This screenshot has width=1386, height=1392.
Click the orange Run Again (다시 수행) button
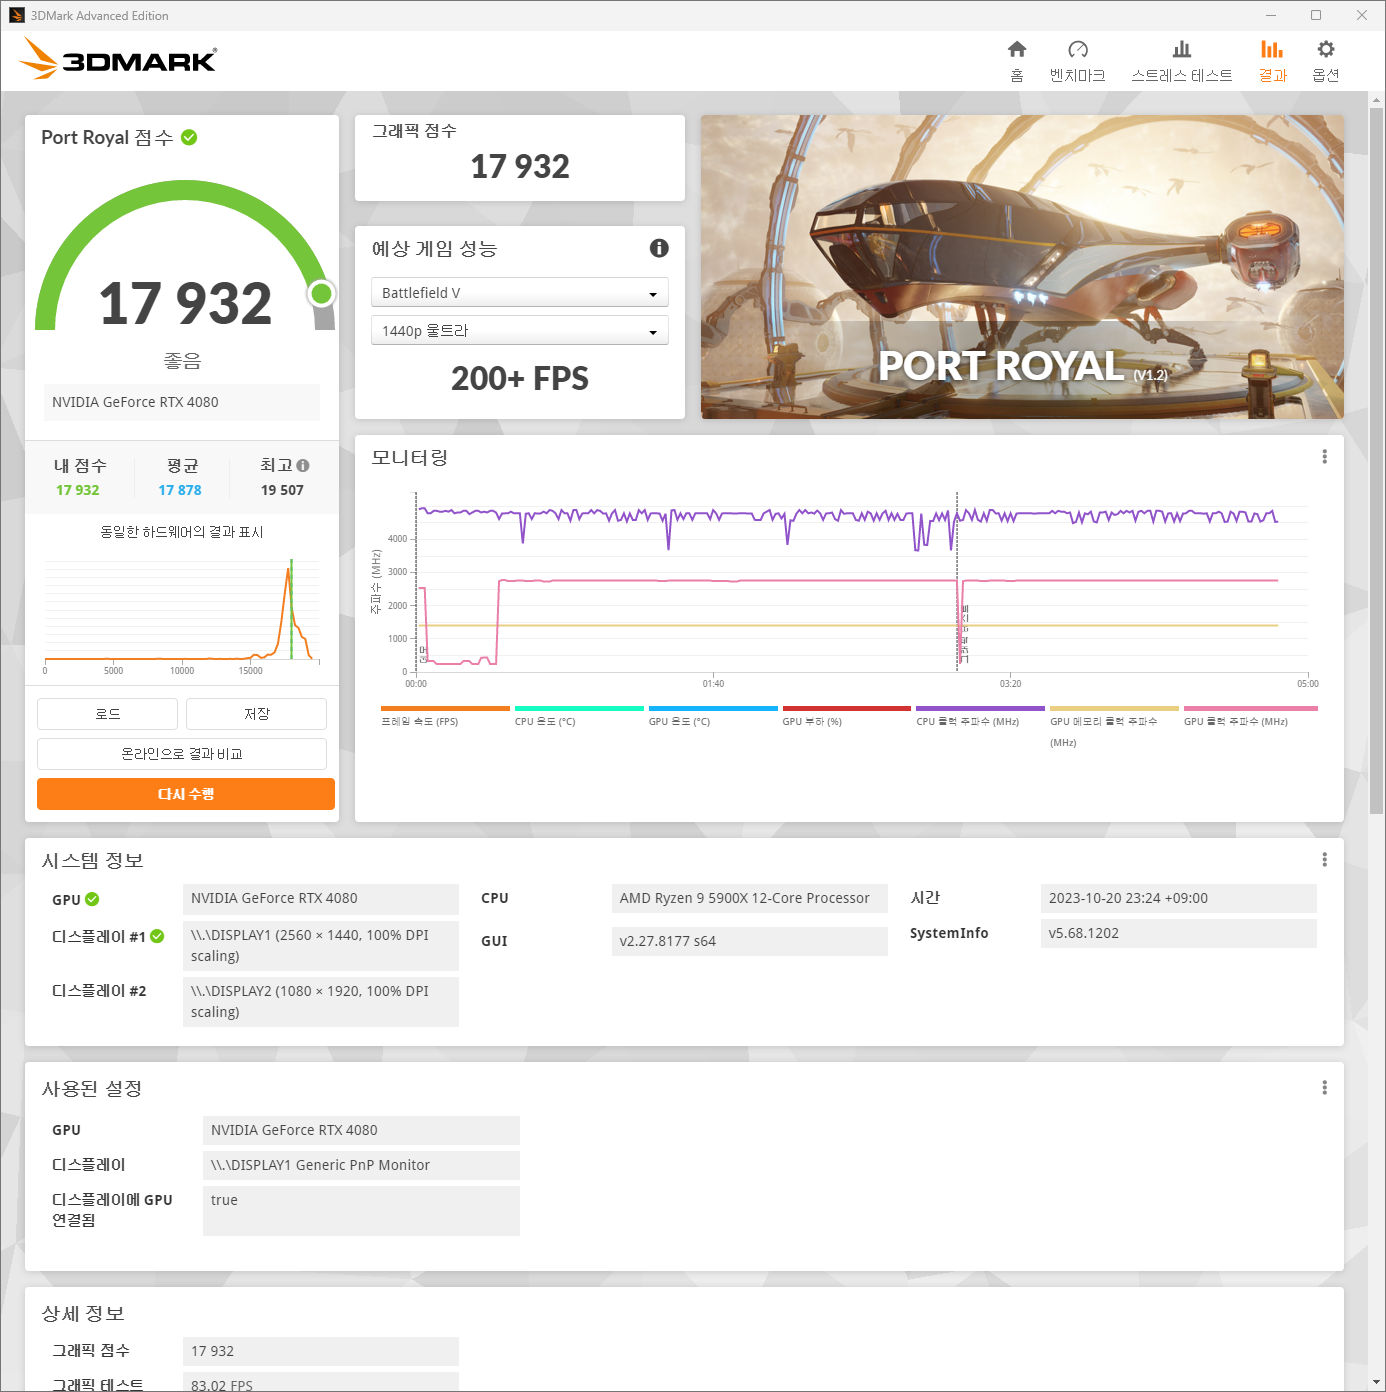pos(186,794)
